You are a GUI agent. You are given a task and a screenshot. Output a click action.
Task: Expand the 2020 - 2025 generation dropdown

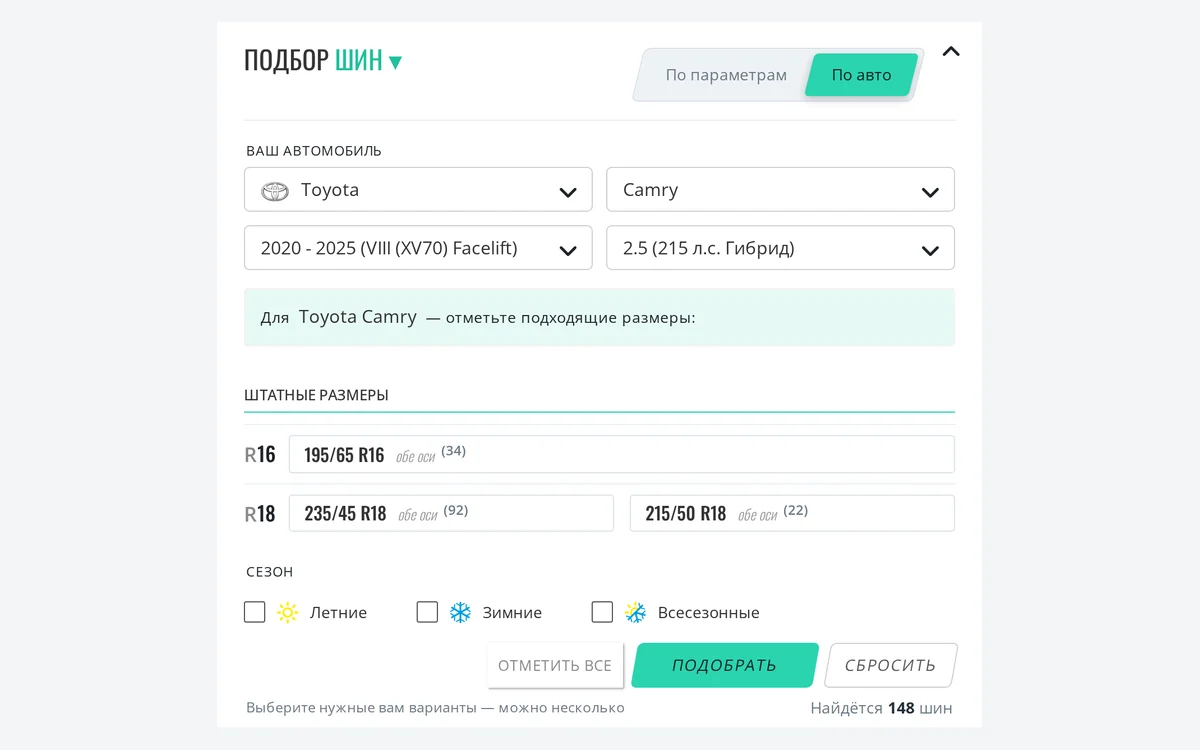(x=418, y=248)
